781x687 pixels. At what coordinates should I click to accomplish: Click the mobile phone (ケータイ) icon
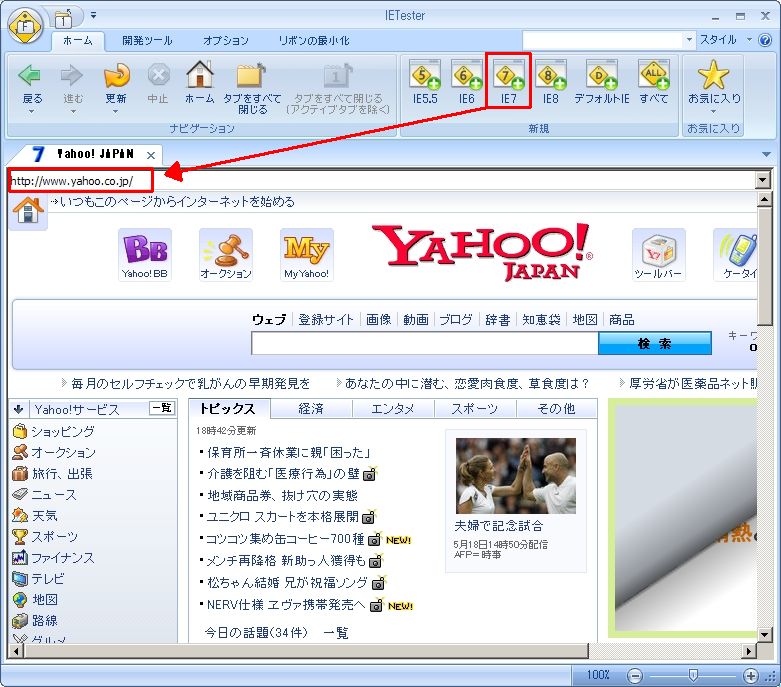735,254
